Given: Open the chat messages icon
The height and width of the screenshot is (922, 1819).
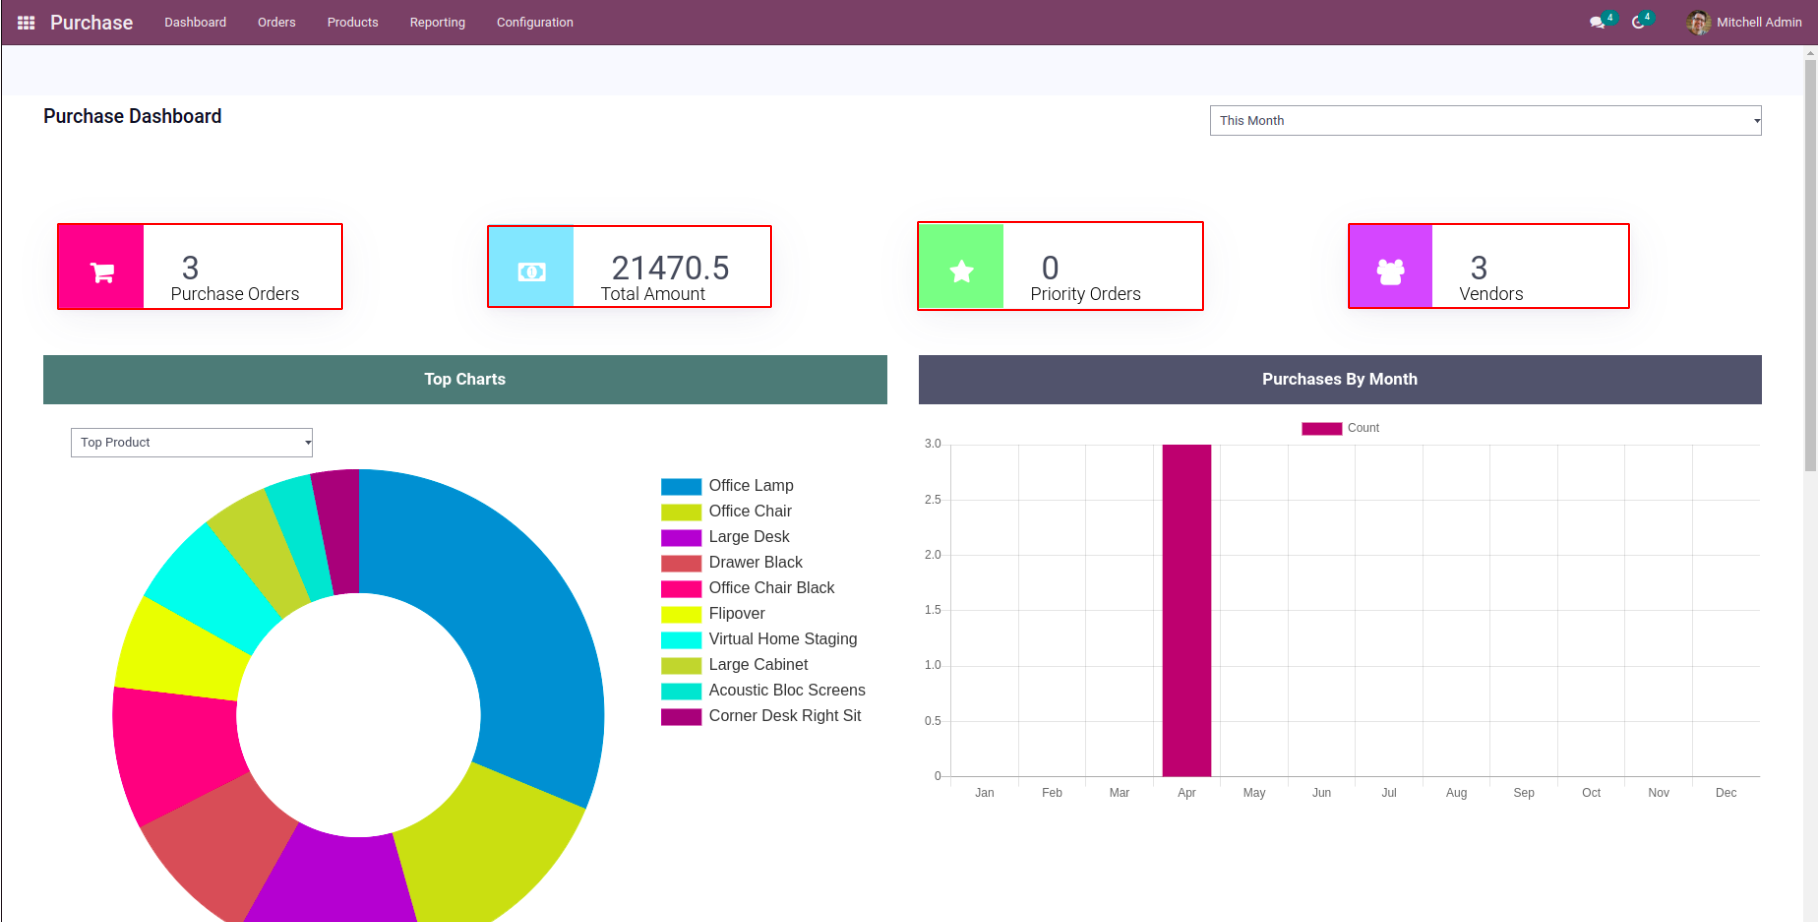Looking at the screenshot, I should [x=1597, y=22].
